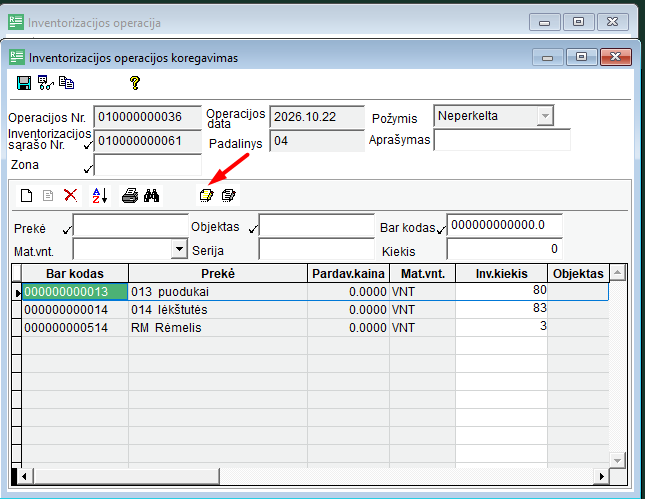Click the Padalinys field with 04
The image size is (645, 499).
tap(317, 141)
